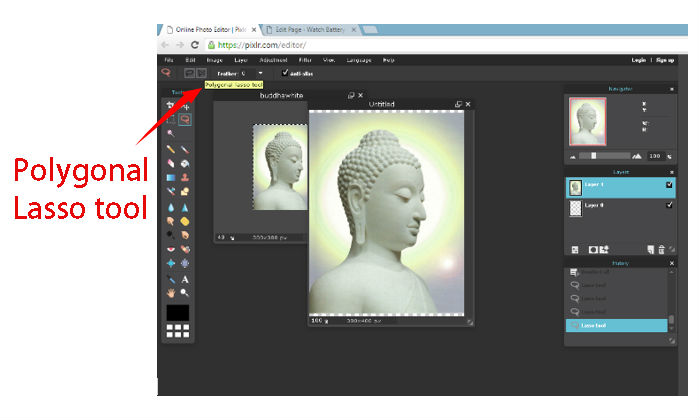Image resolution: width=700 pixels, height=420 pixels.
Task: Open zoom menu beside 100 in Untitled window
Action: pyautogui.click(x=327, y=321)
